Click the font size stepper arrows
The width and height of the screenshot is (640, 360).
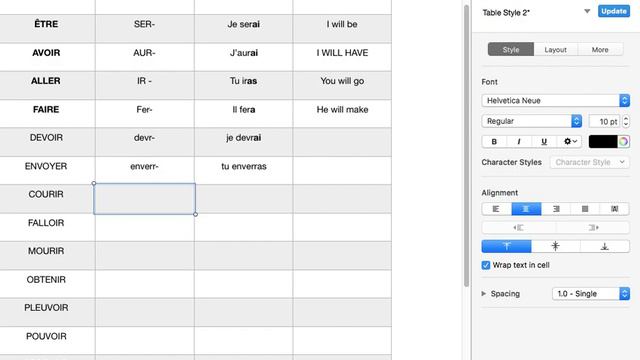coord(625,121)
